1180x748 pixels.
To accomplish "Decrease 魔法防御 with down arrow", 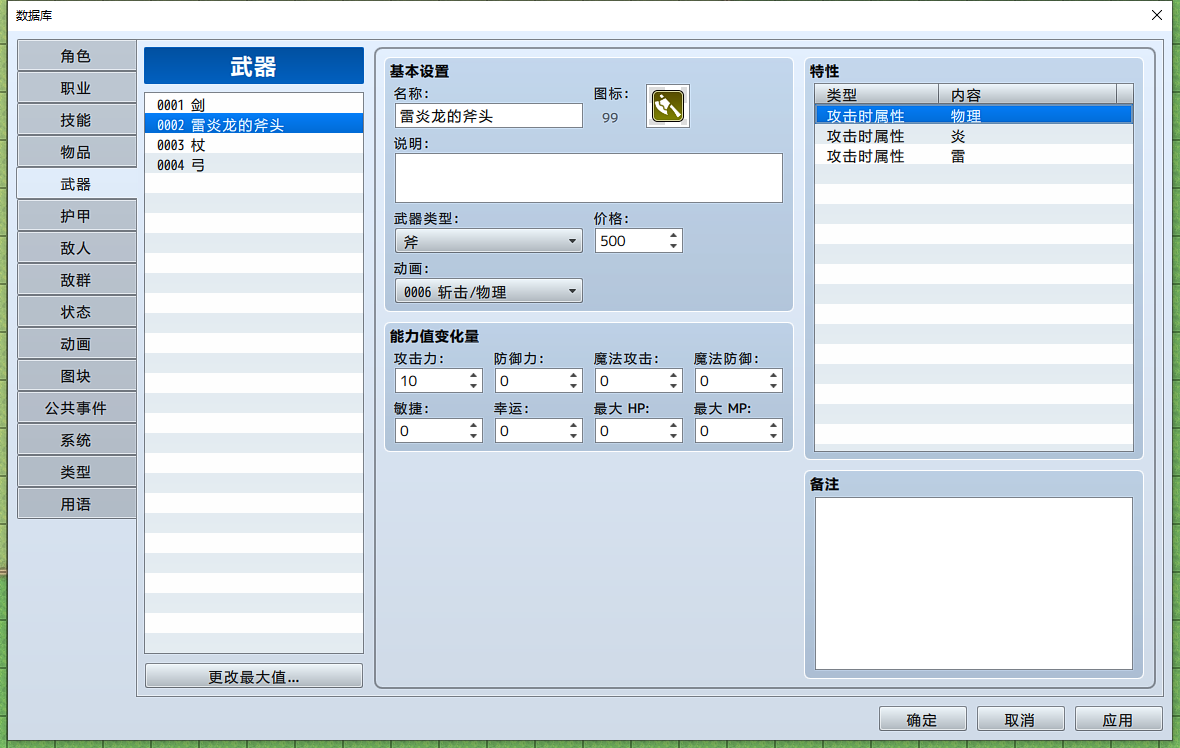I will pyautogui.click(x=774, y=386).
